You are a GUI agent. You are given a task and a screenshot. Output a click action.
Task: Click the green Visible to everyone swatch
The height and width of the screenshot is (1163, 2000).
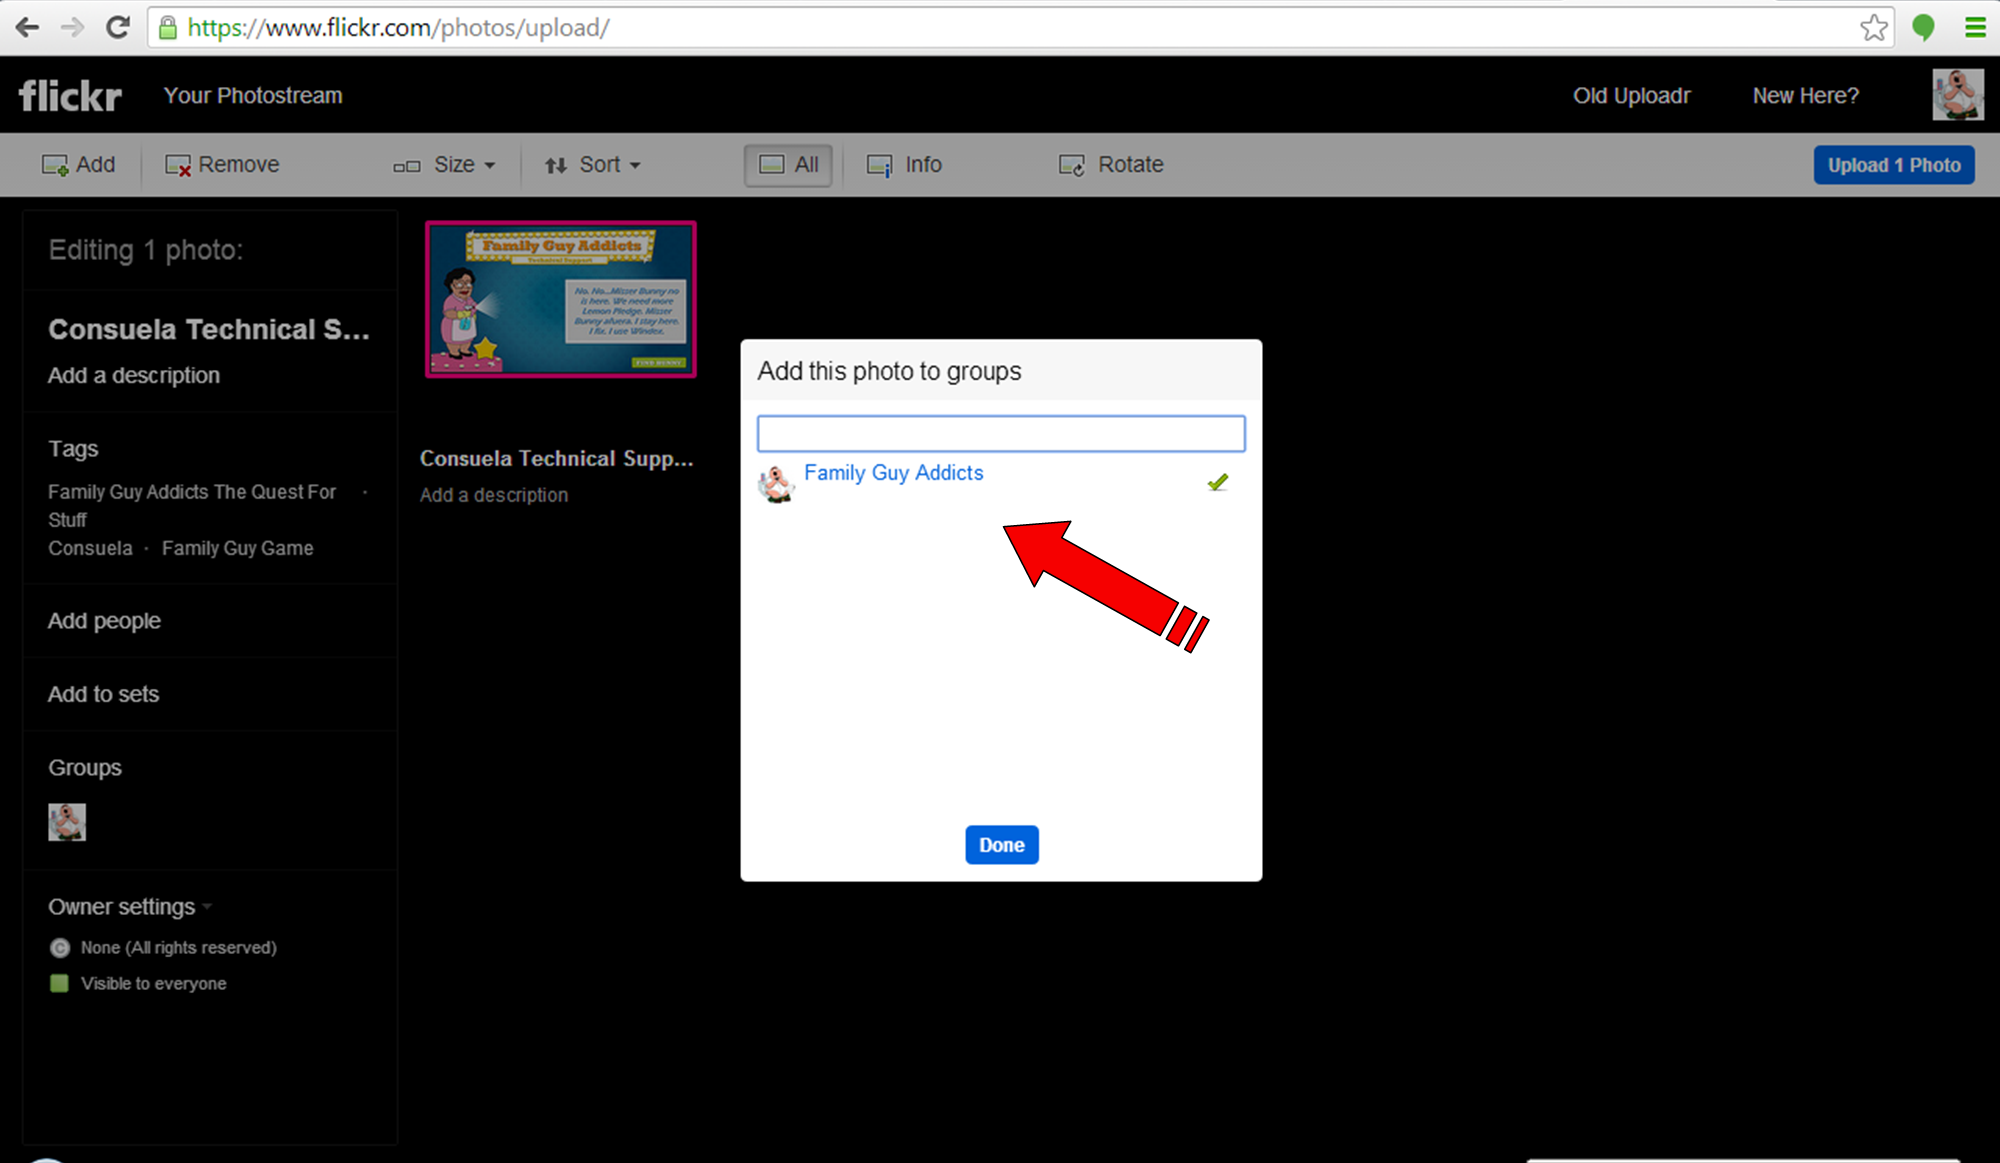tap(59, 983)
